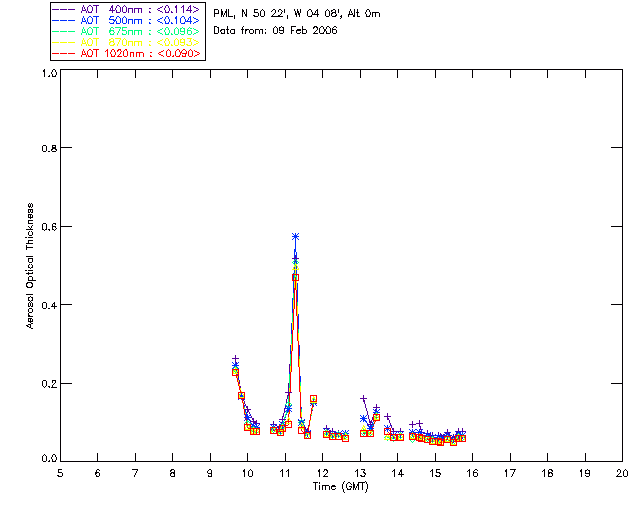Click the 0.4 y-axis tick label
The image size is (640, 512).
pos(49,305)
